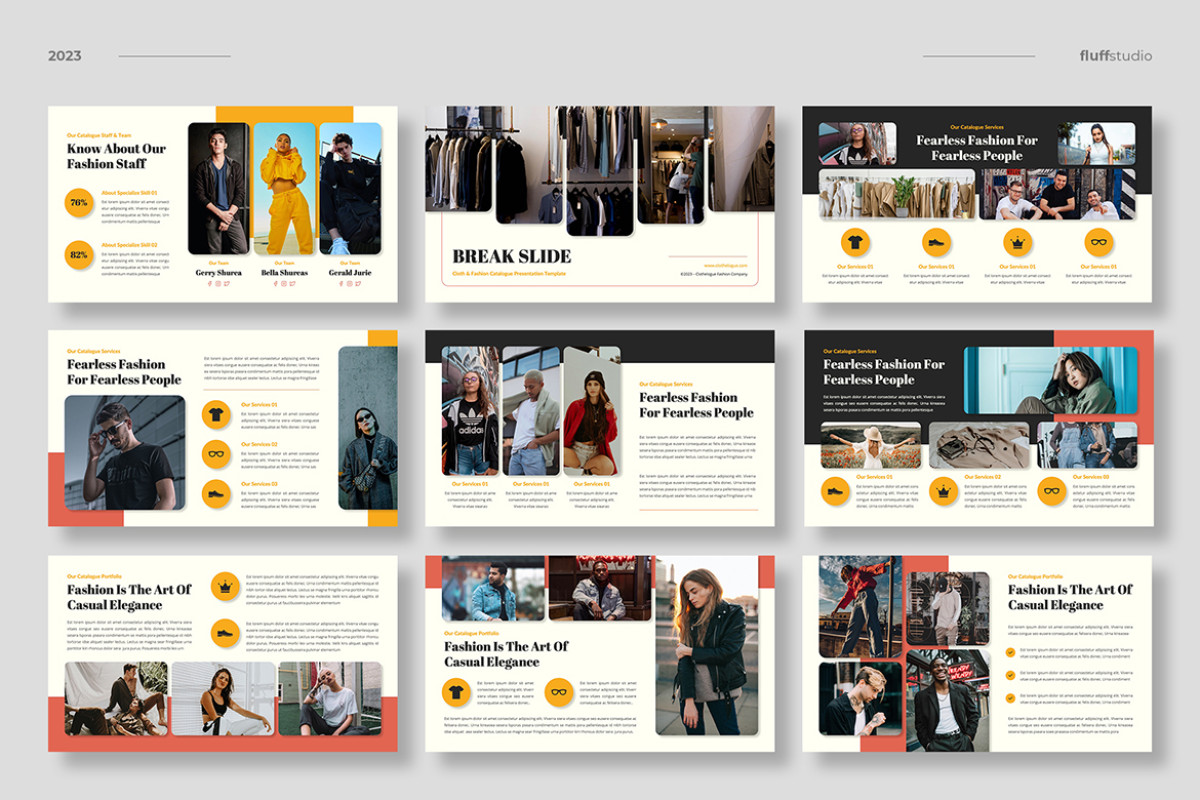Click the glasses icon for Our Services 04
Image resolution: width=1200 pixels, height=800 pixels.
pyautogui.click(x=1098, y=242)
